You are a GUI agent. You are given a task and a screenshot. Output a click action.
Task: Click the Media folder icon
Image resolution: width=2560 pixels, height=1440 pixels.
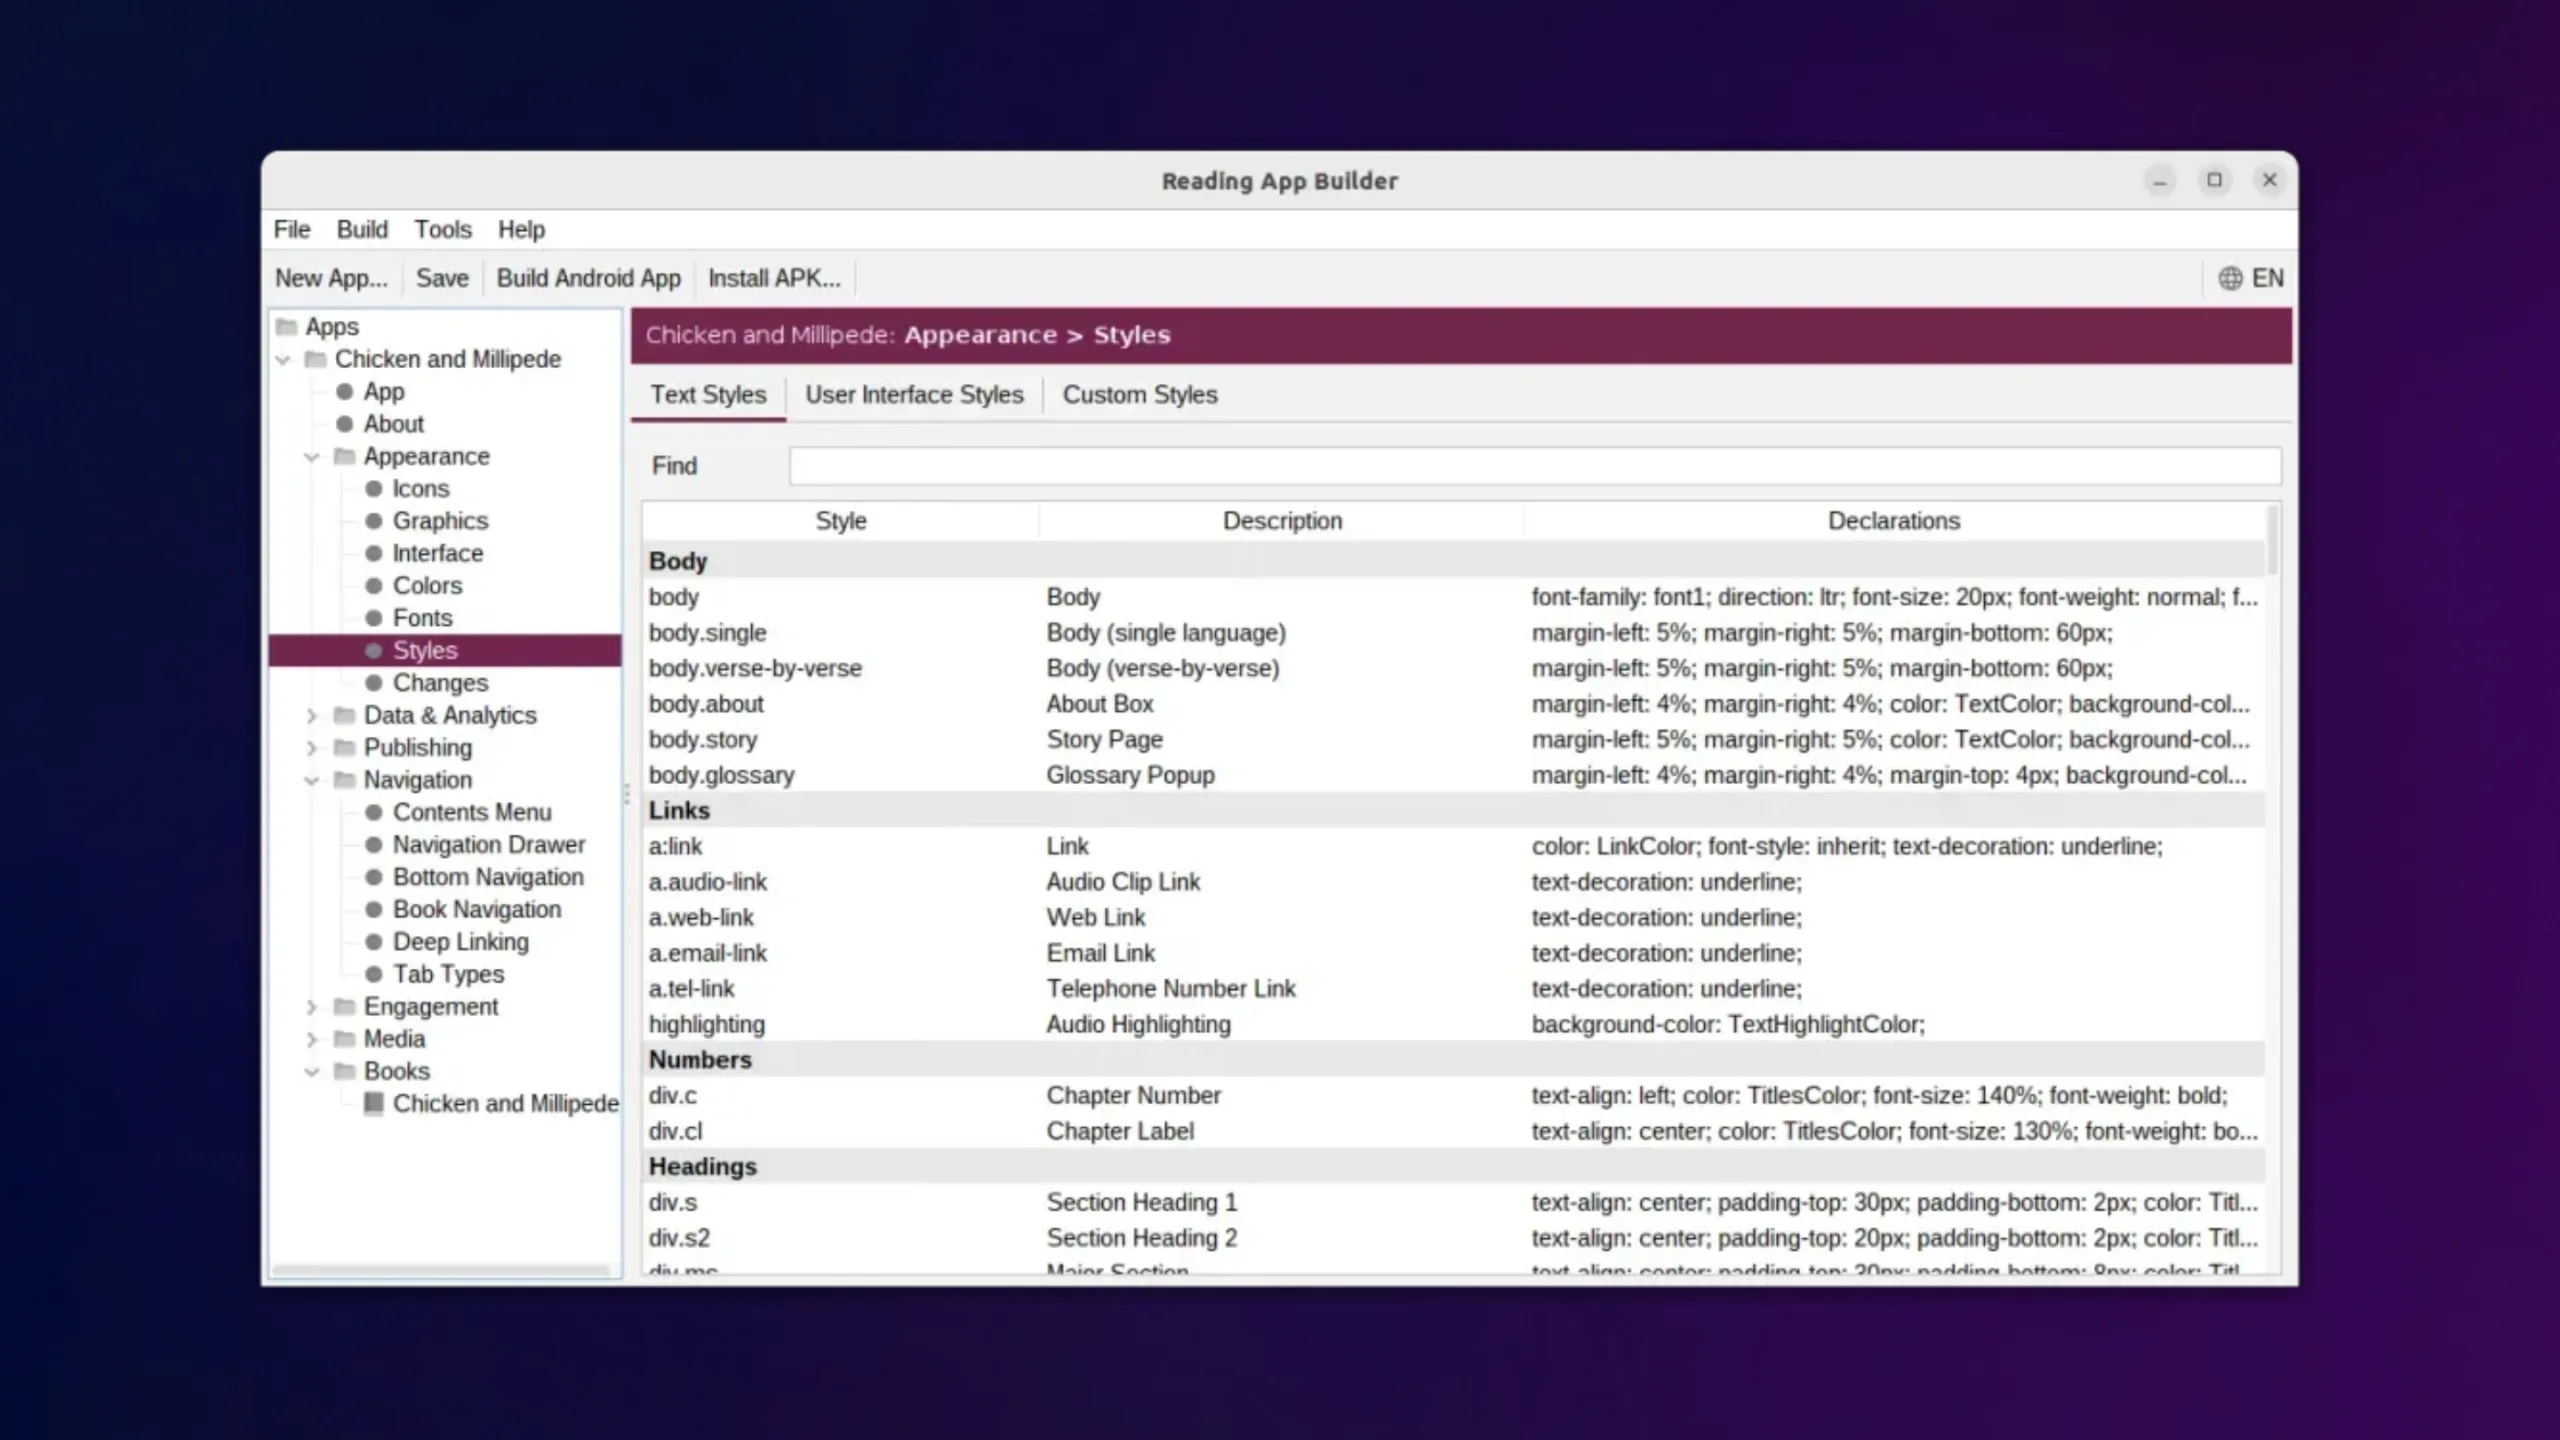coord(344,1039)
